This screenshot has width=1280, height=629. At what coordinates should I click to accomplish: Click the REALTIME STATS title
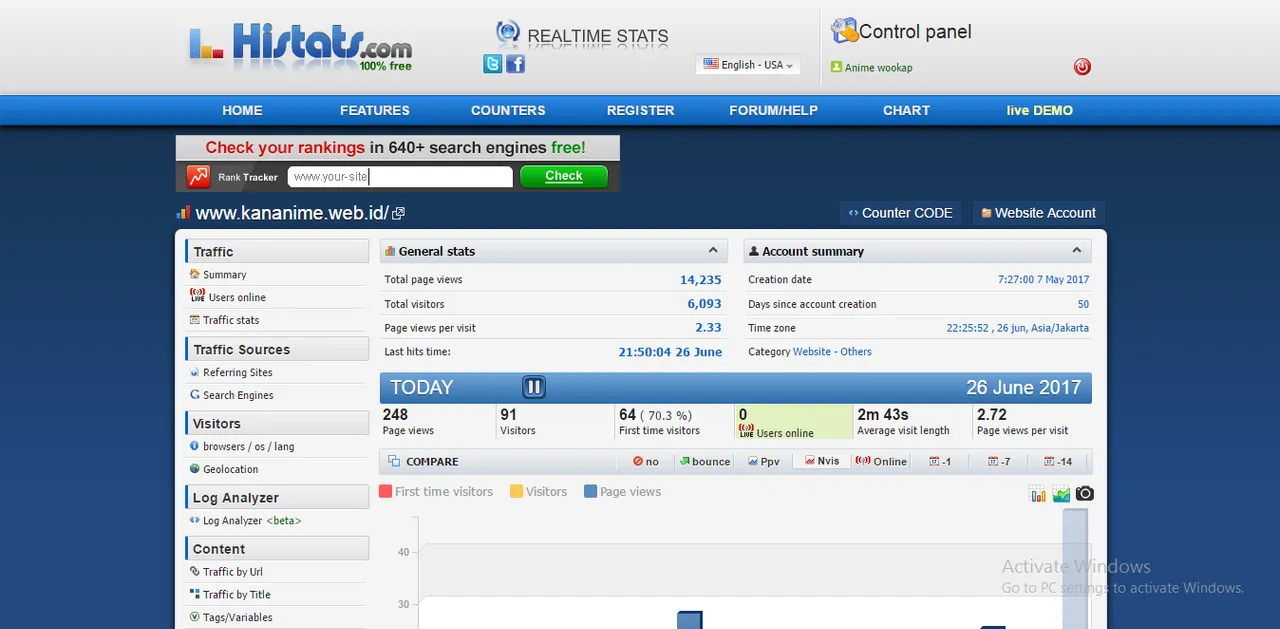598,37
